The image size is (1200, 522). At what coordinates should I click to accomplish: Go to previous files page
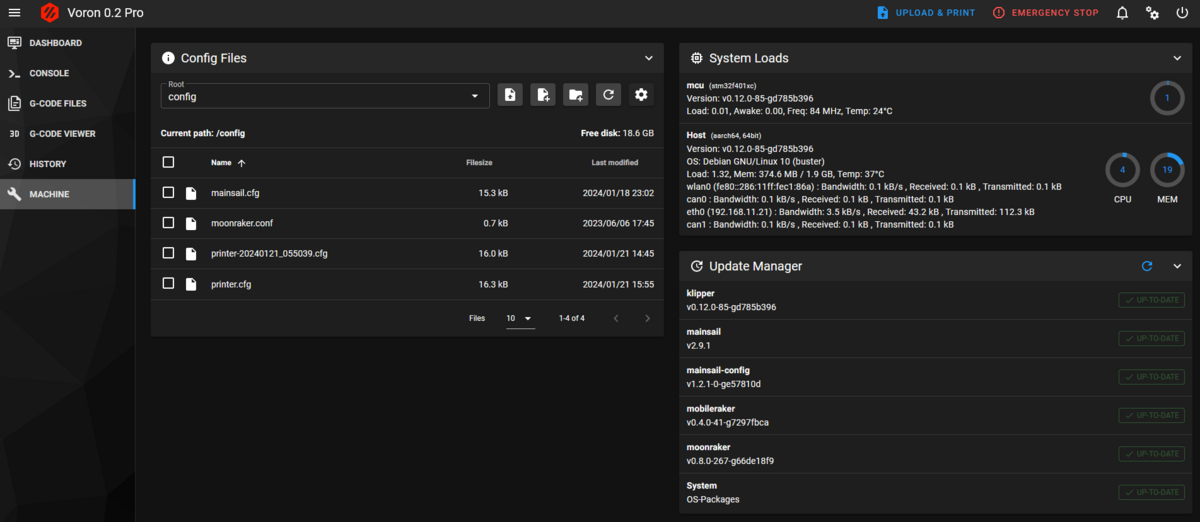pos(616,318)
